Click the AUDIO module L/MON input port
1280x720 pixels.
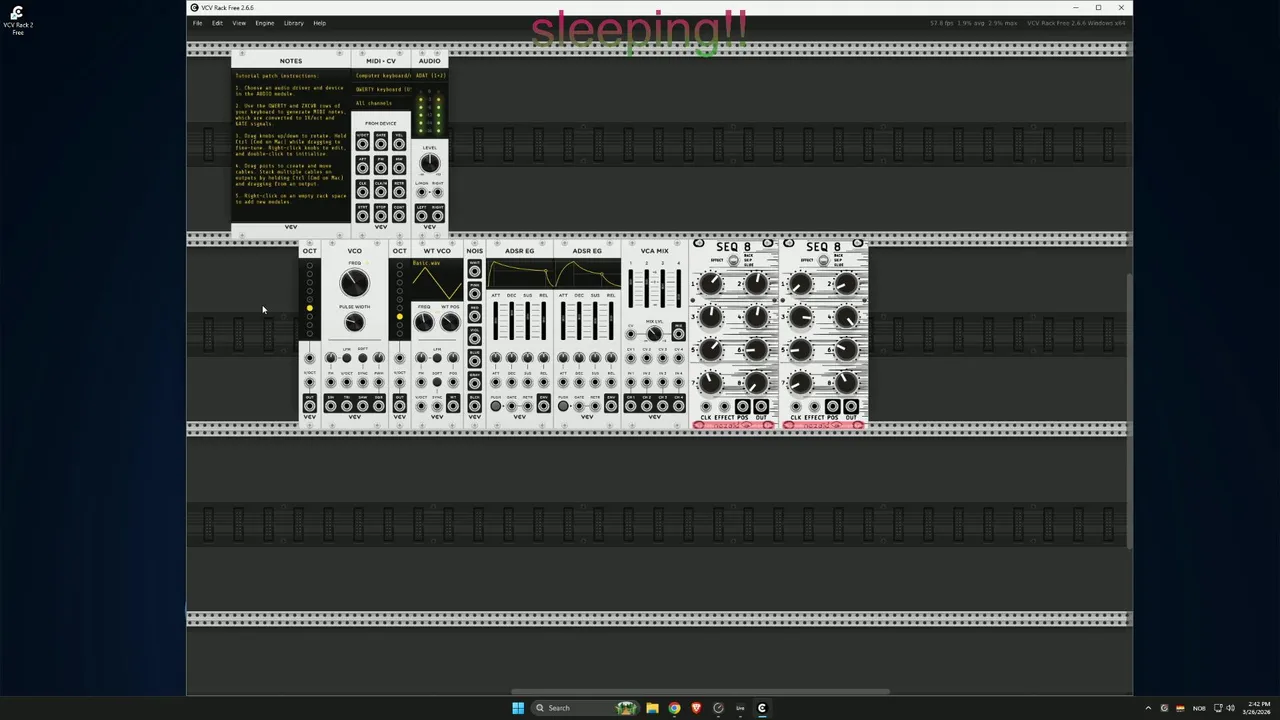pyautogui.click(x=421, y=192)
